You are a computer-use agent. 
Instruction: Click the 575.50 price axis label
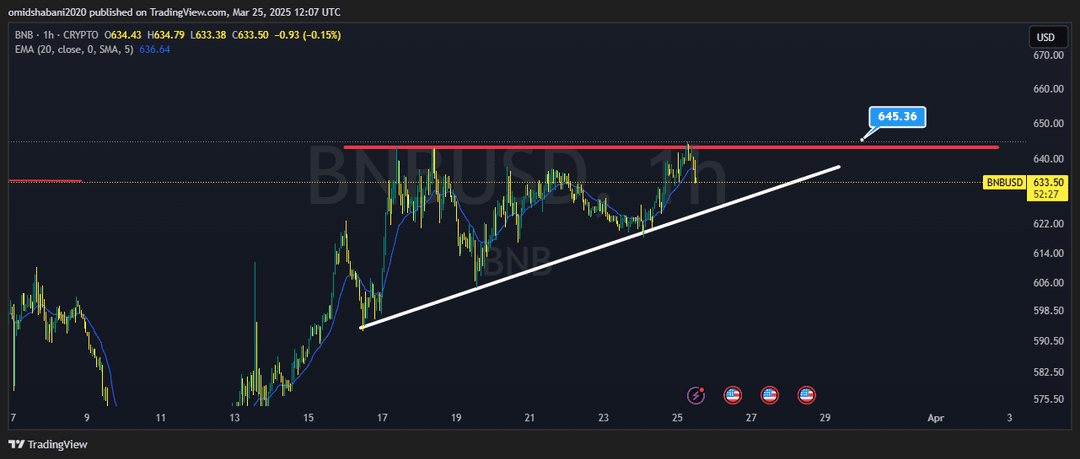(1048, 399)
